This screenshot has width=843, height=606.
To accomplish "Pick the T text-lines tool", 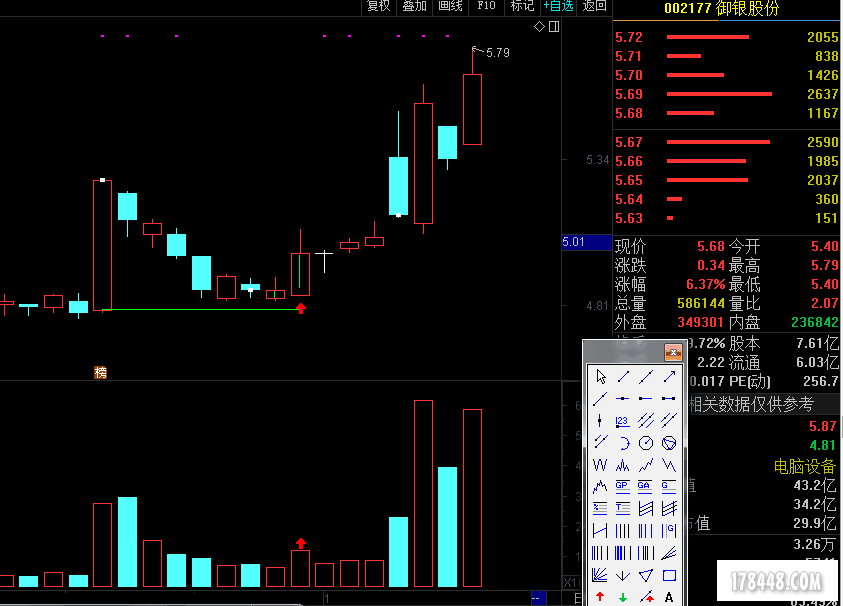I will pos(623,509).
